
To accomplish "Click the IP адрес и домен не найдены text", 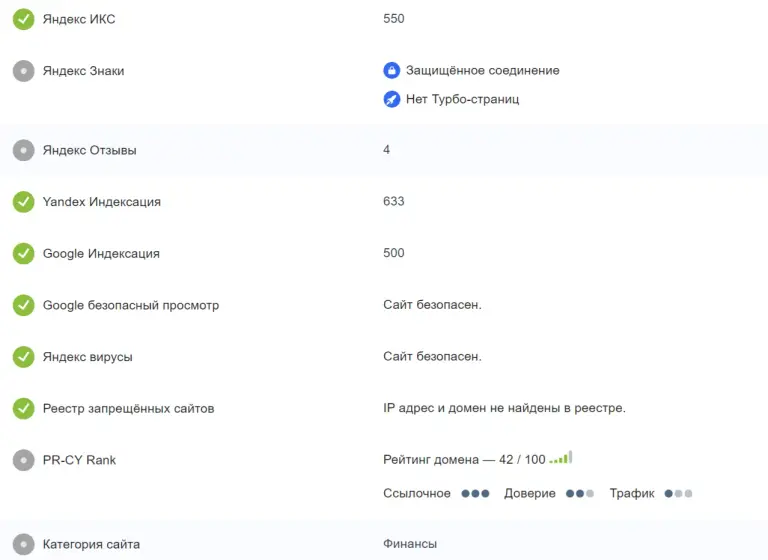I will click(504, 408).
